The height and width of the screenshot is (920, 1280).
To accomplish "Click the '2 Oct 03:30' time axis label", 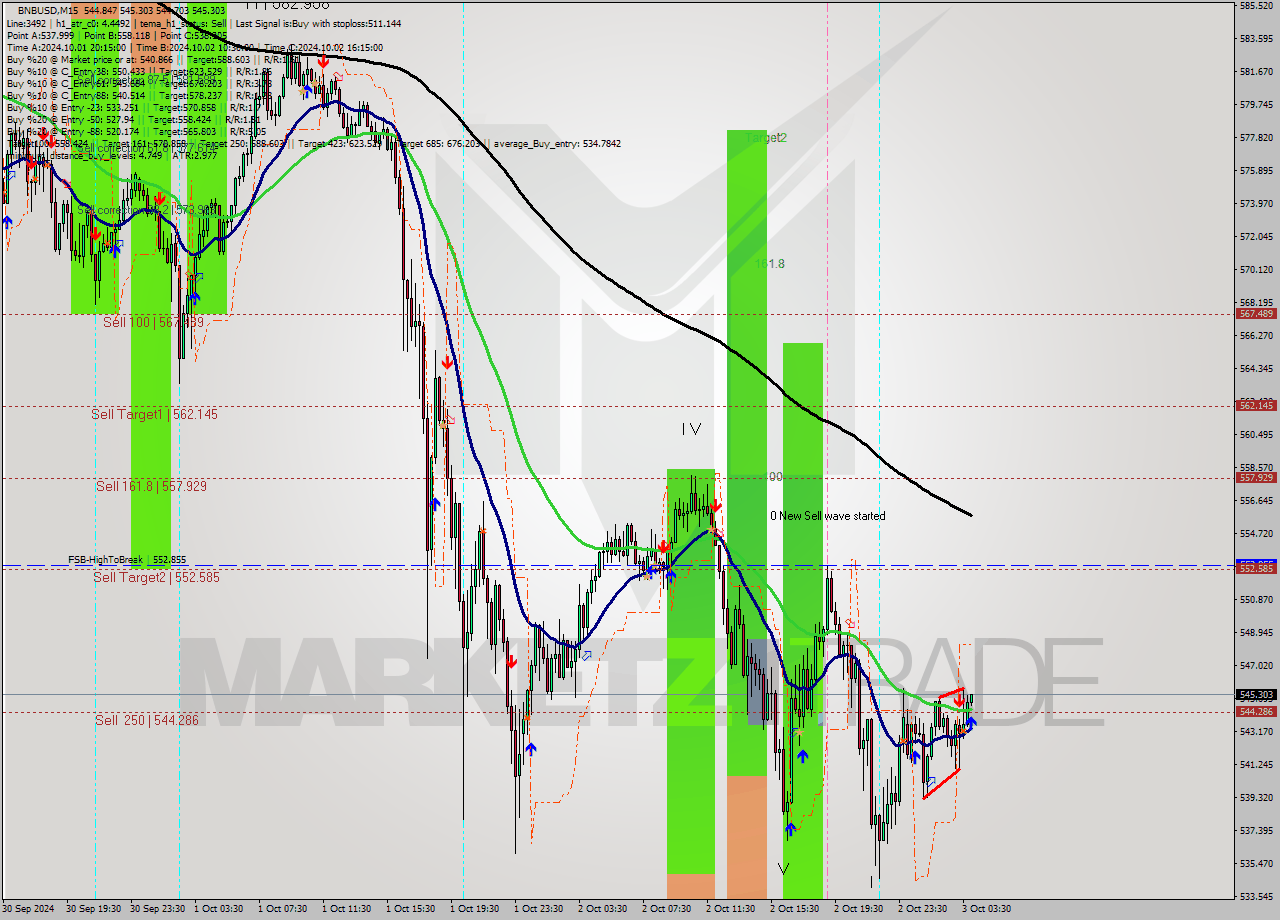I will 602,909.
